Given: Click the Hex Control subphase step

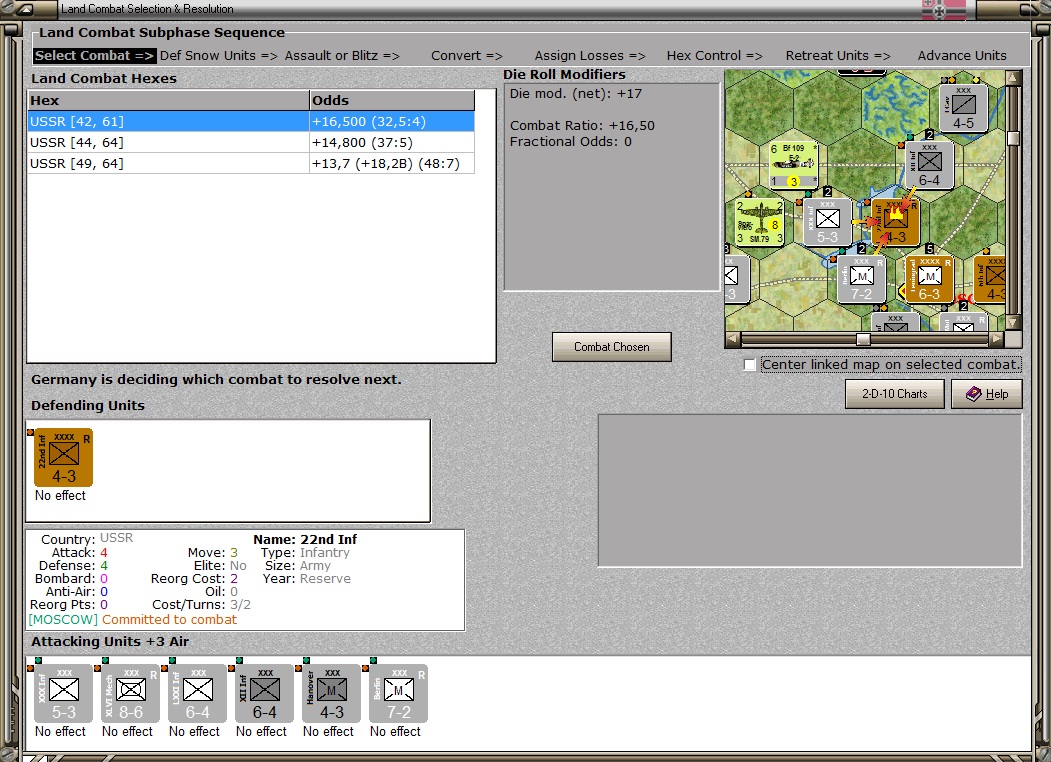Looking at the screenshot, I should pyautogui.click(x=715, y=56).
